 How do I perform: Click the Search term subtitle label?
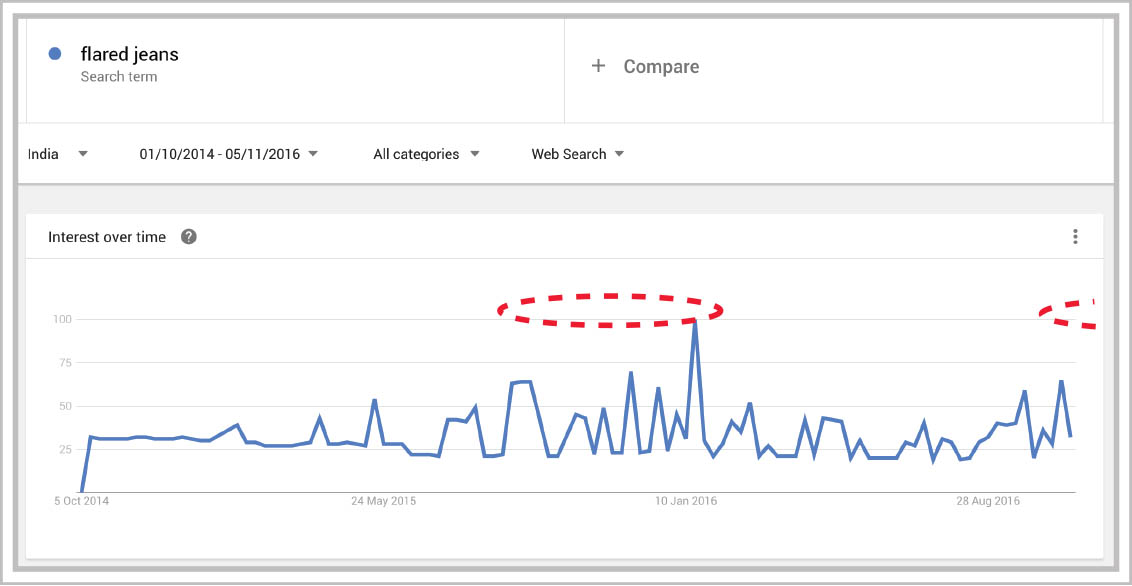[x=119, y=77]
